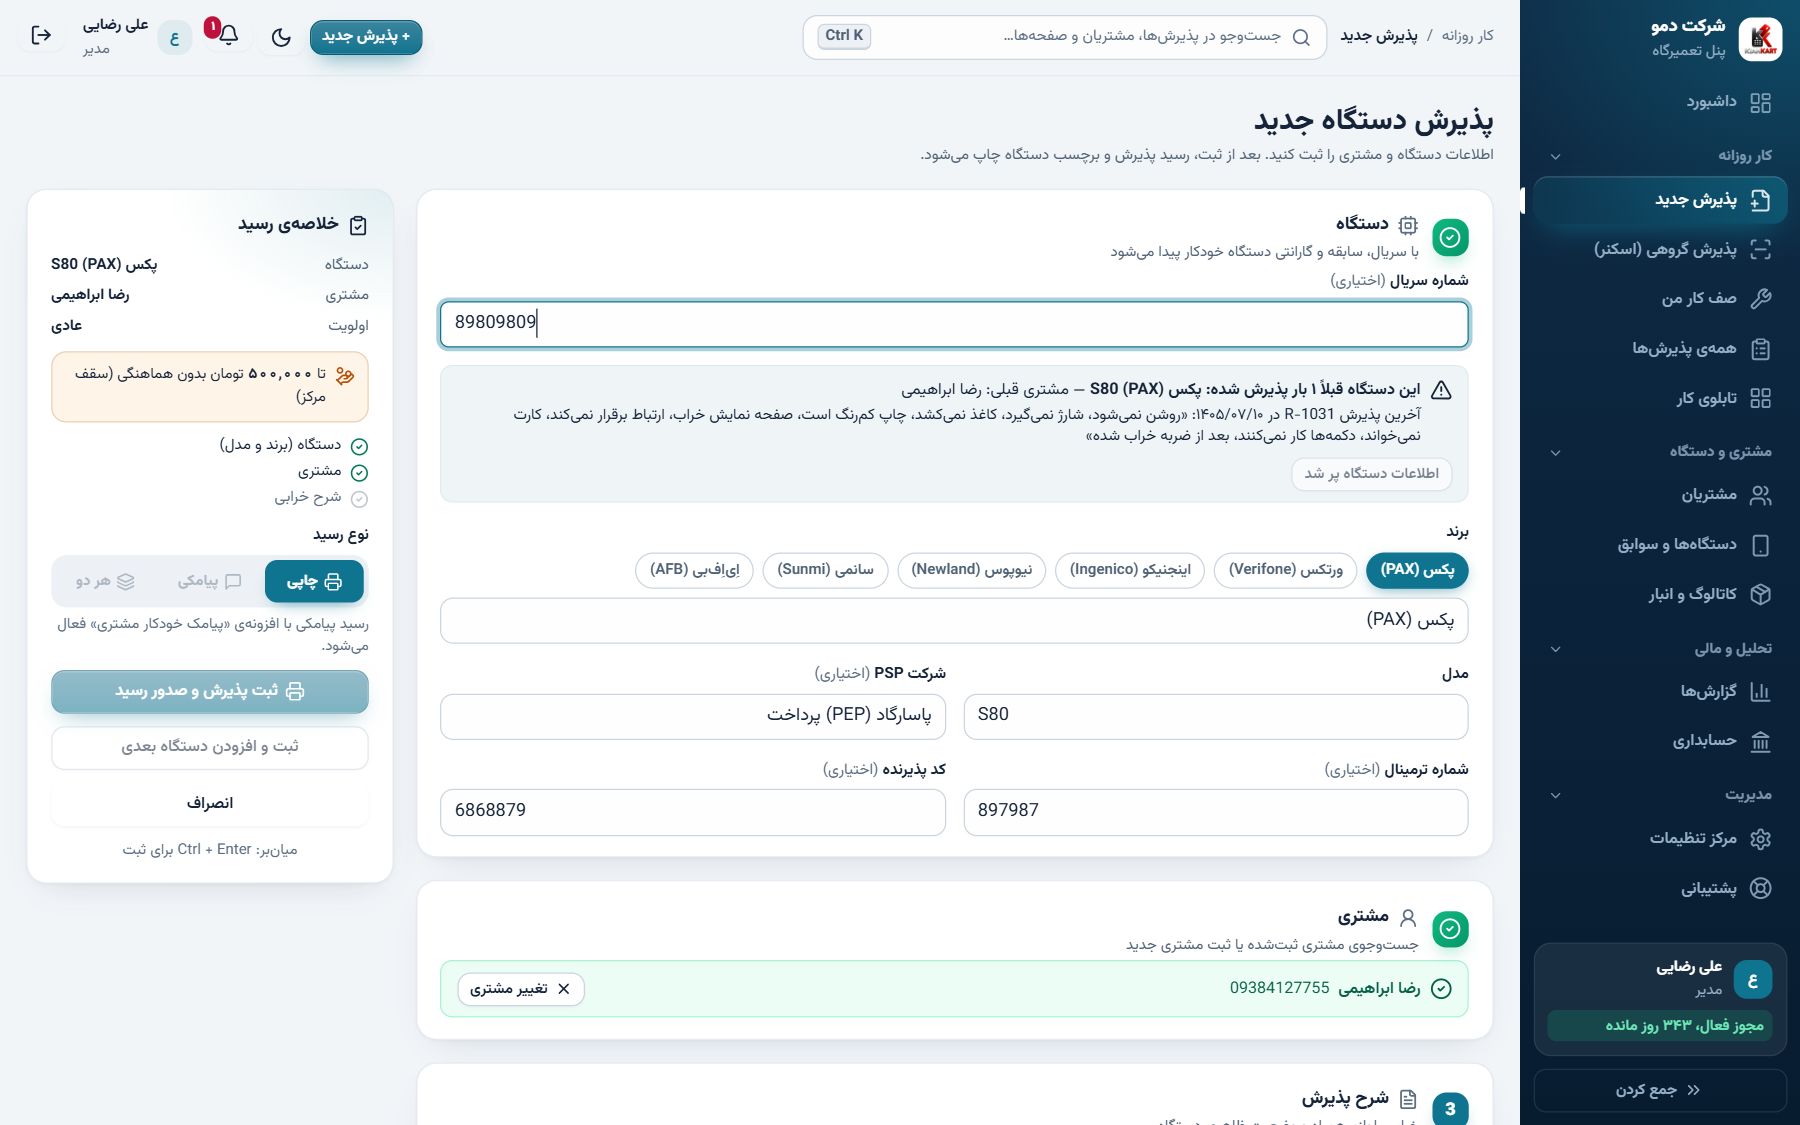Open داشبورد from the sidebar

pos(1660,102)
